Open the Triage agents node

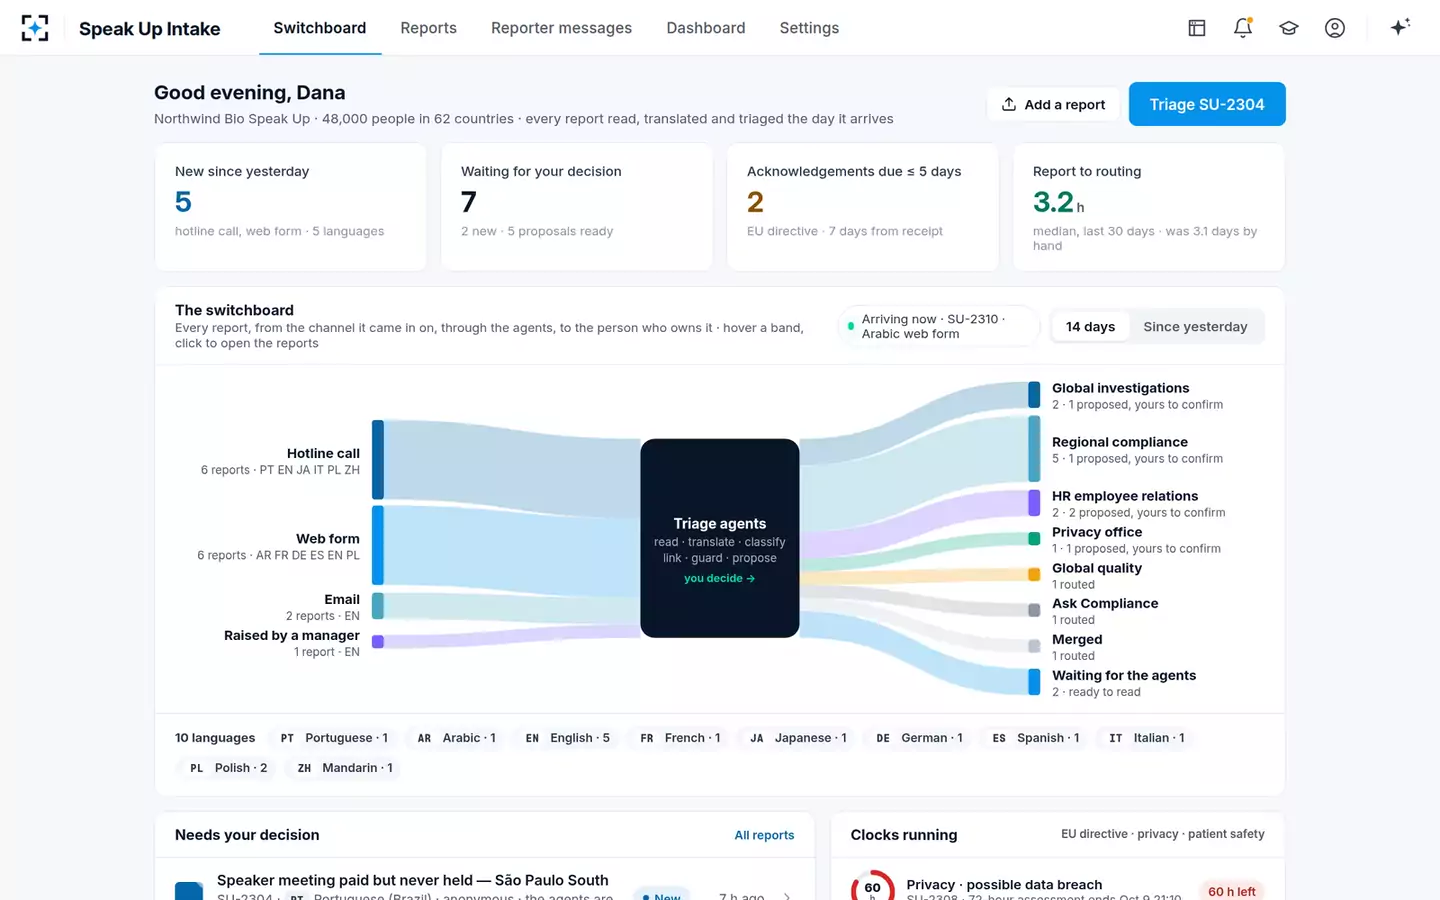pyautogui.click(x=720, y=538)
